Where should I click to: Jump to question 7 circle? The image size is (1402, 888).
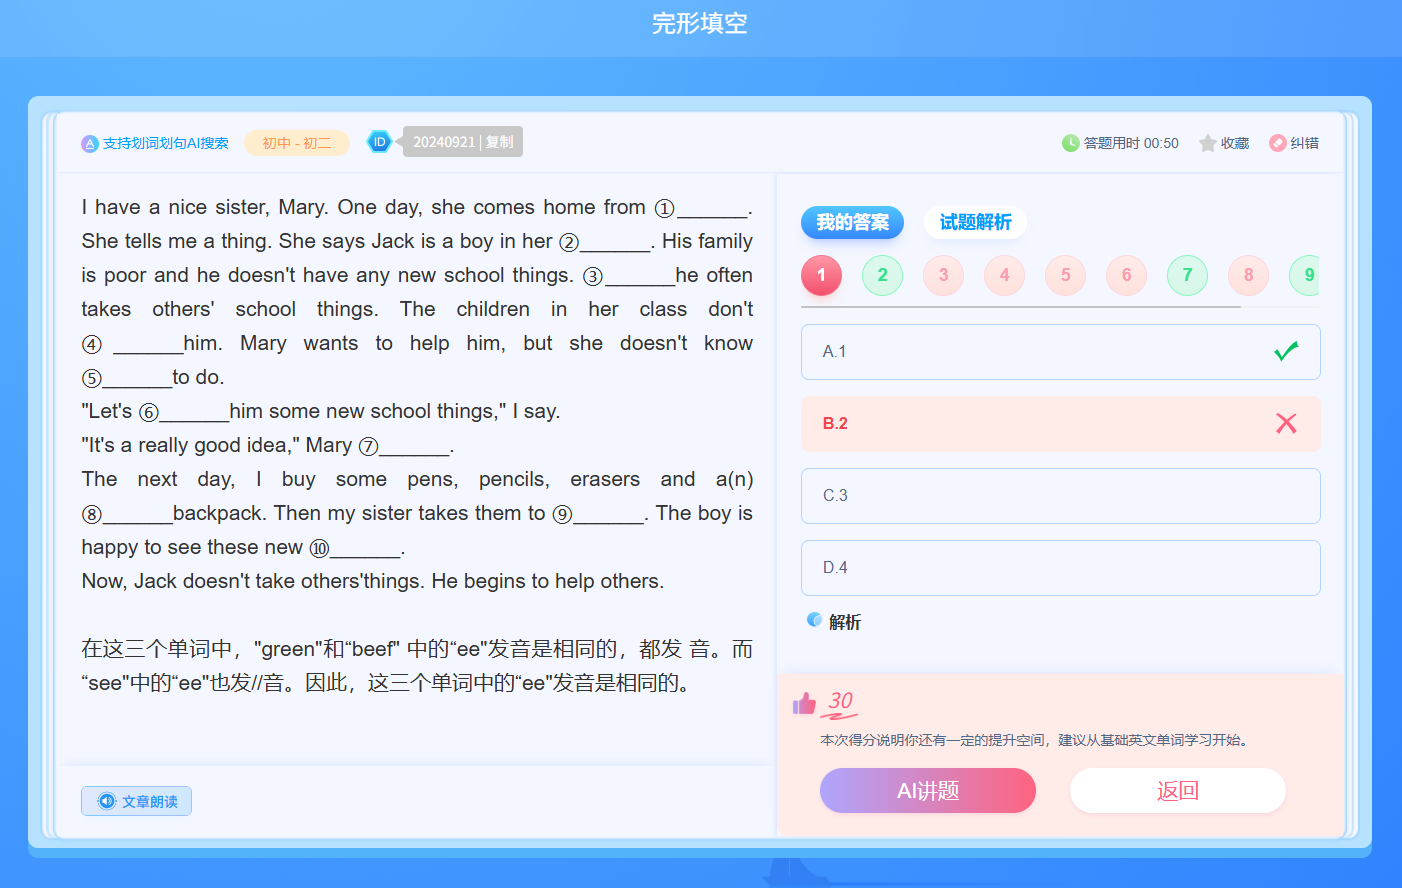1187,275
